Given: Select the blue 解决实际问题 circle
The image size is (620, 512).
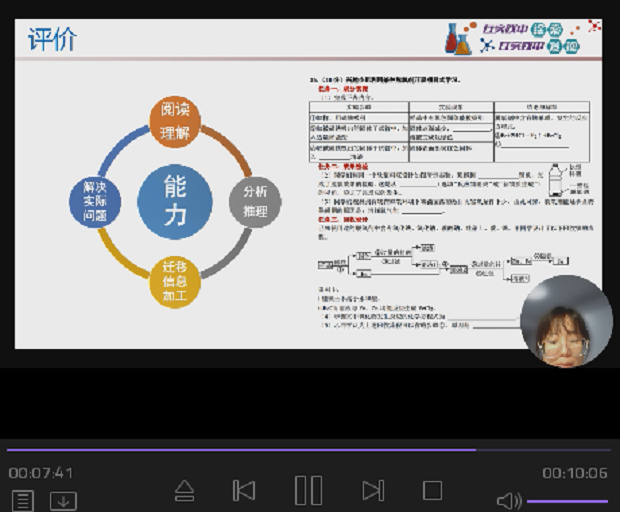Looking at the screenshot, I should (x=95, y=201).
